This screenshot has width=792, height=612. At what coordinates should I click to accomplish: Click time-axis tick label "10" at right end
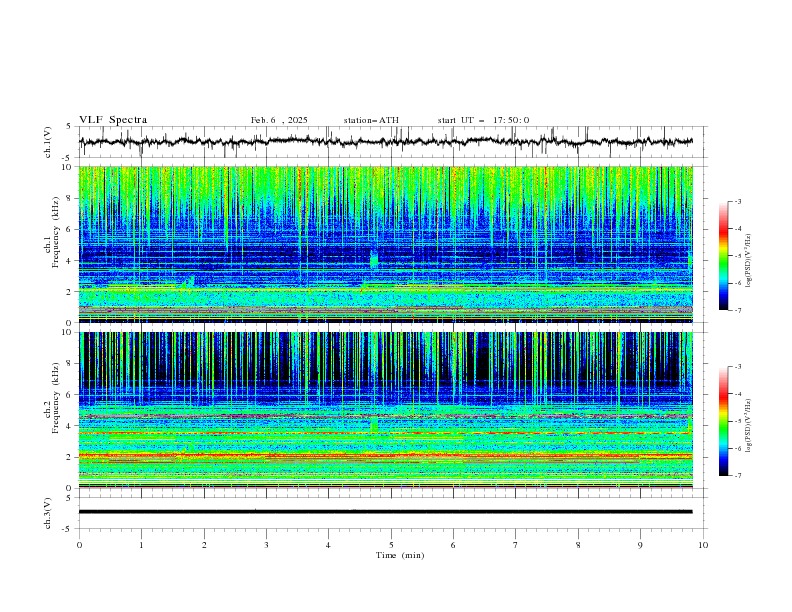tap(703, 545)
